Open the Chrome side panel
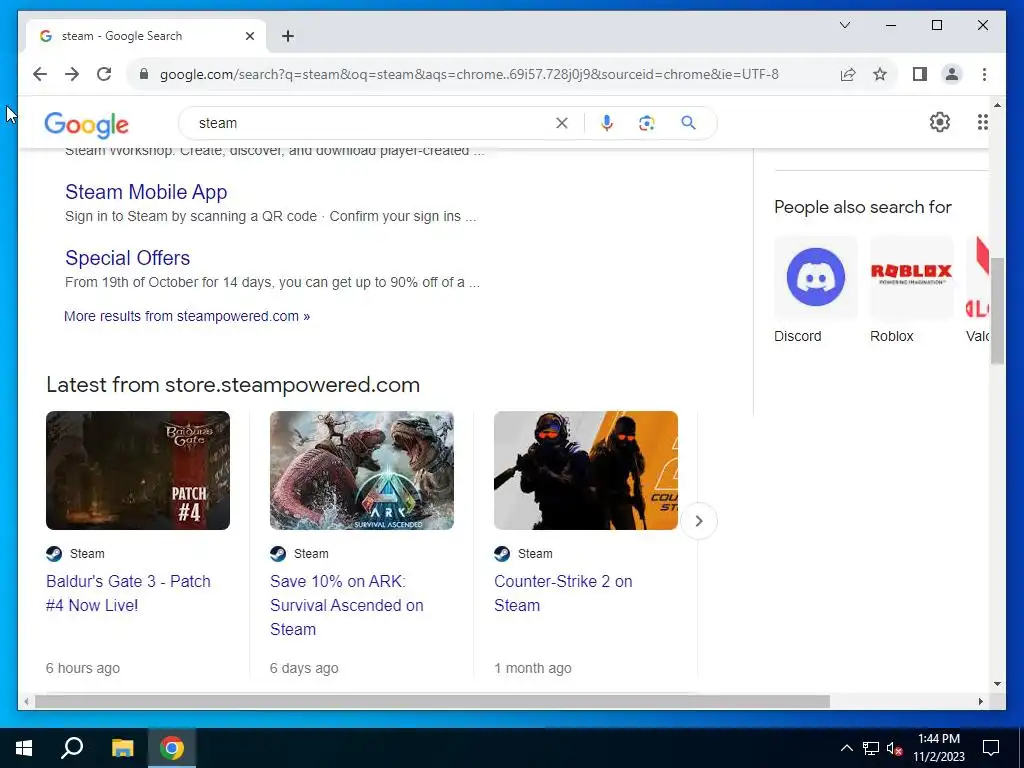Image resolution: width=1024 pixels, height=768 pixels. (920, 74)
